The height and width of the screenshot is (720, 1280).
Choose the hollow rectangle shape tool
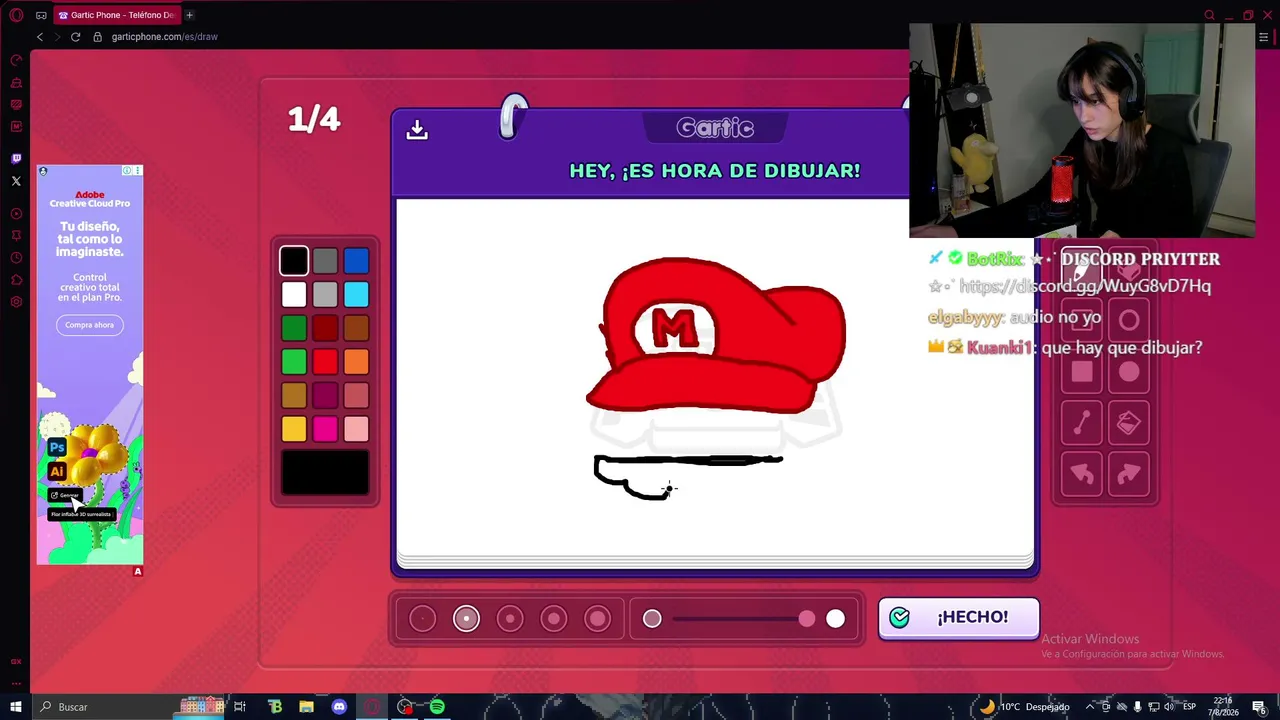click(1082, 320)
